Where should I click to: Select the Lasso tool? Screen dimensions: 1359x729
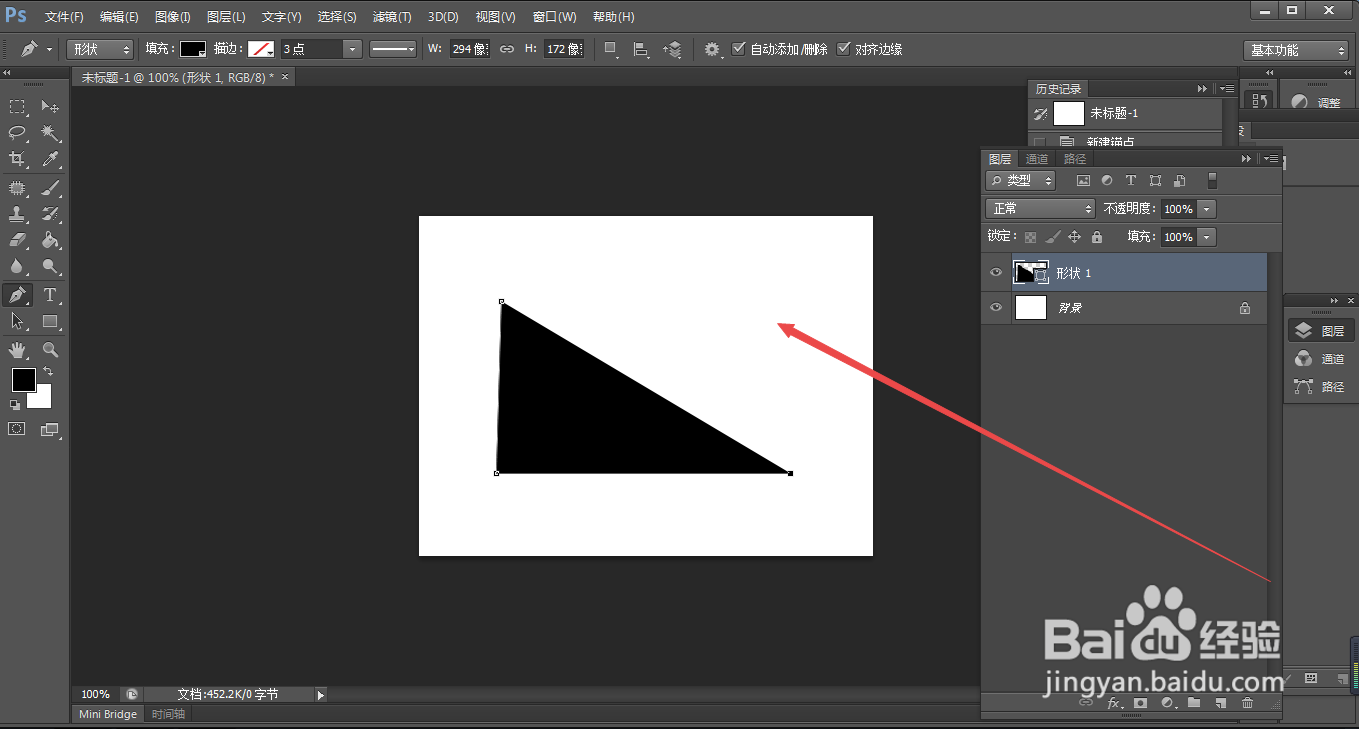(18, 133)
